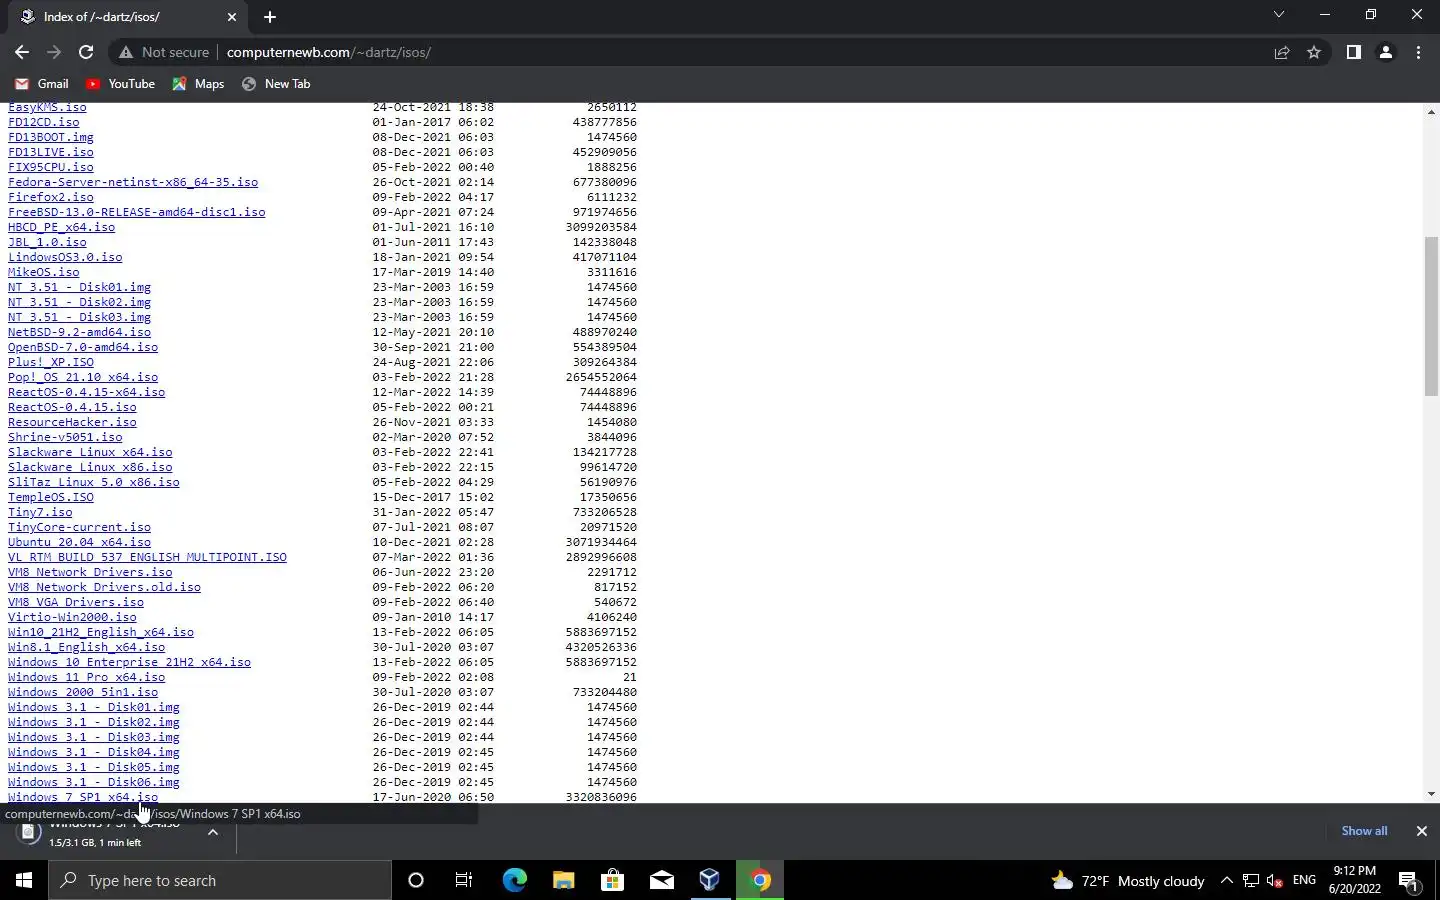Download Ubuntu 20.04 x64.iso
The width and height of the screenshot is (1440, 900).
pyautogui.click(x=80, y=542)
